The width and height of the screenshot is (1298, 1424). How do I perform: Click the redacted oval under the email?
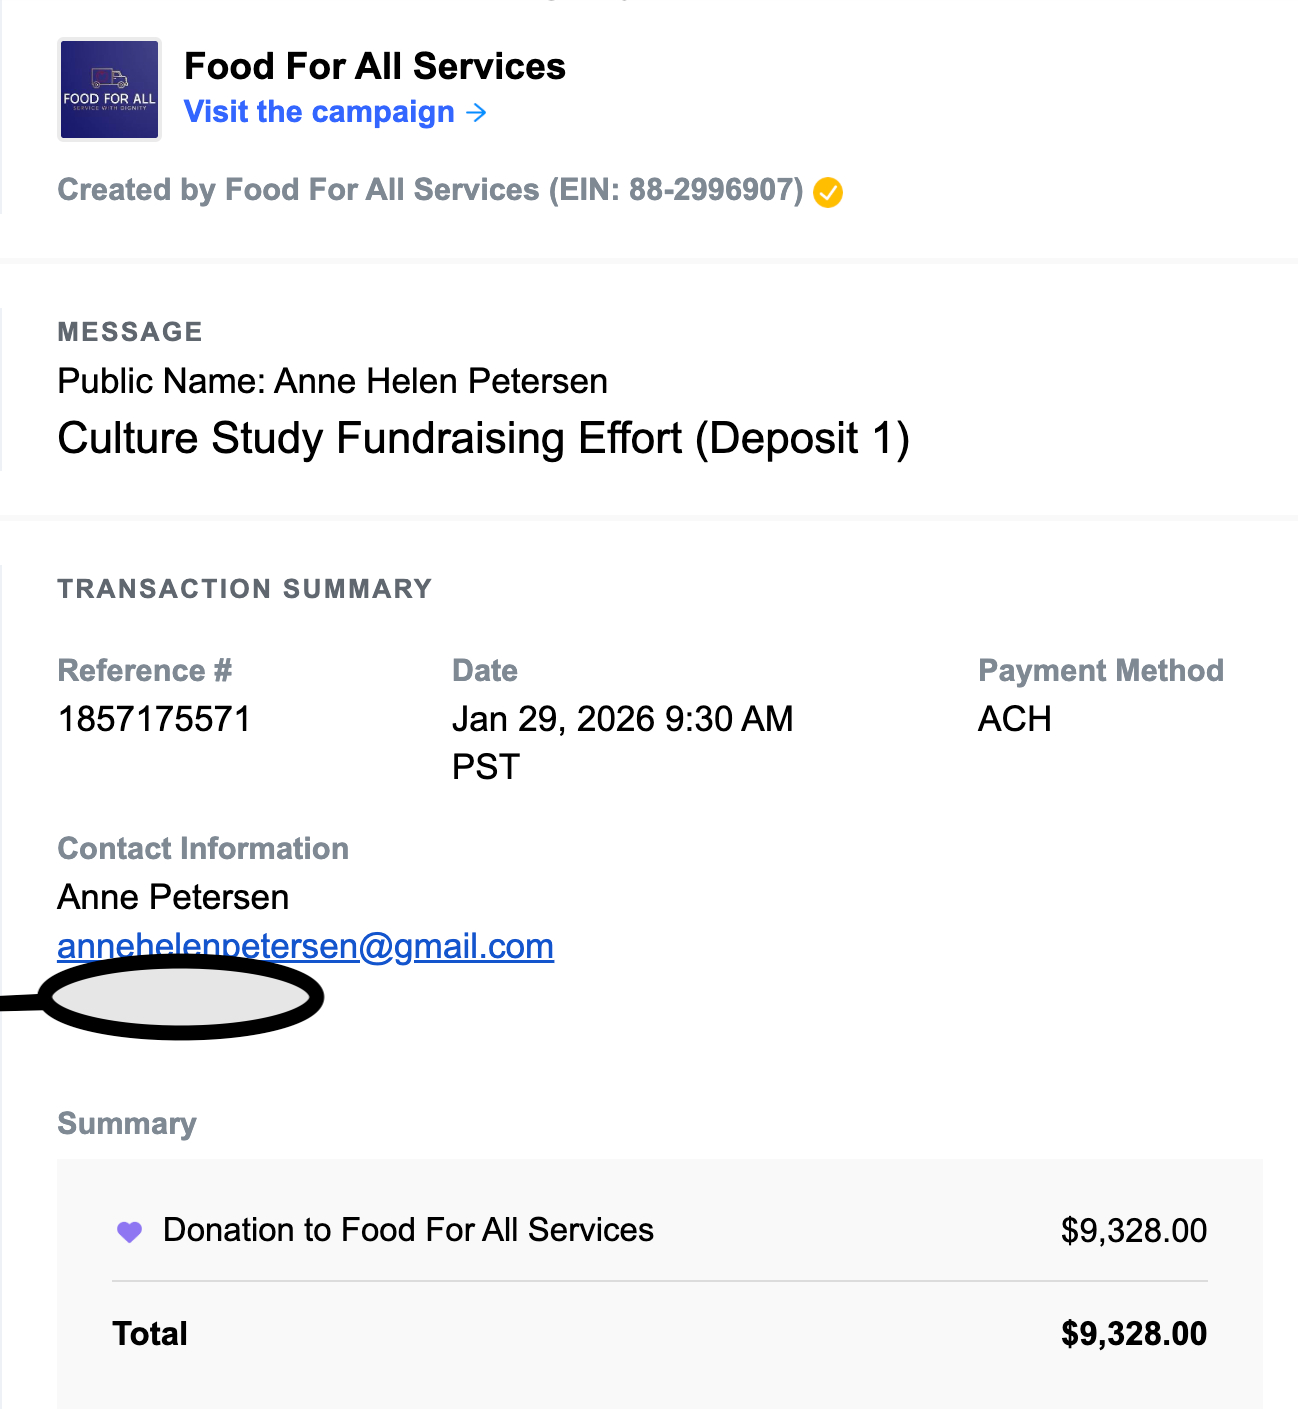[182, 997]
